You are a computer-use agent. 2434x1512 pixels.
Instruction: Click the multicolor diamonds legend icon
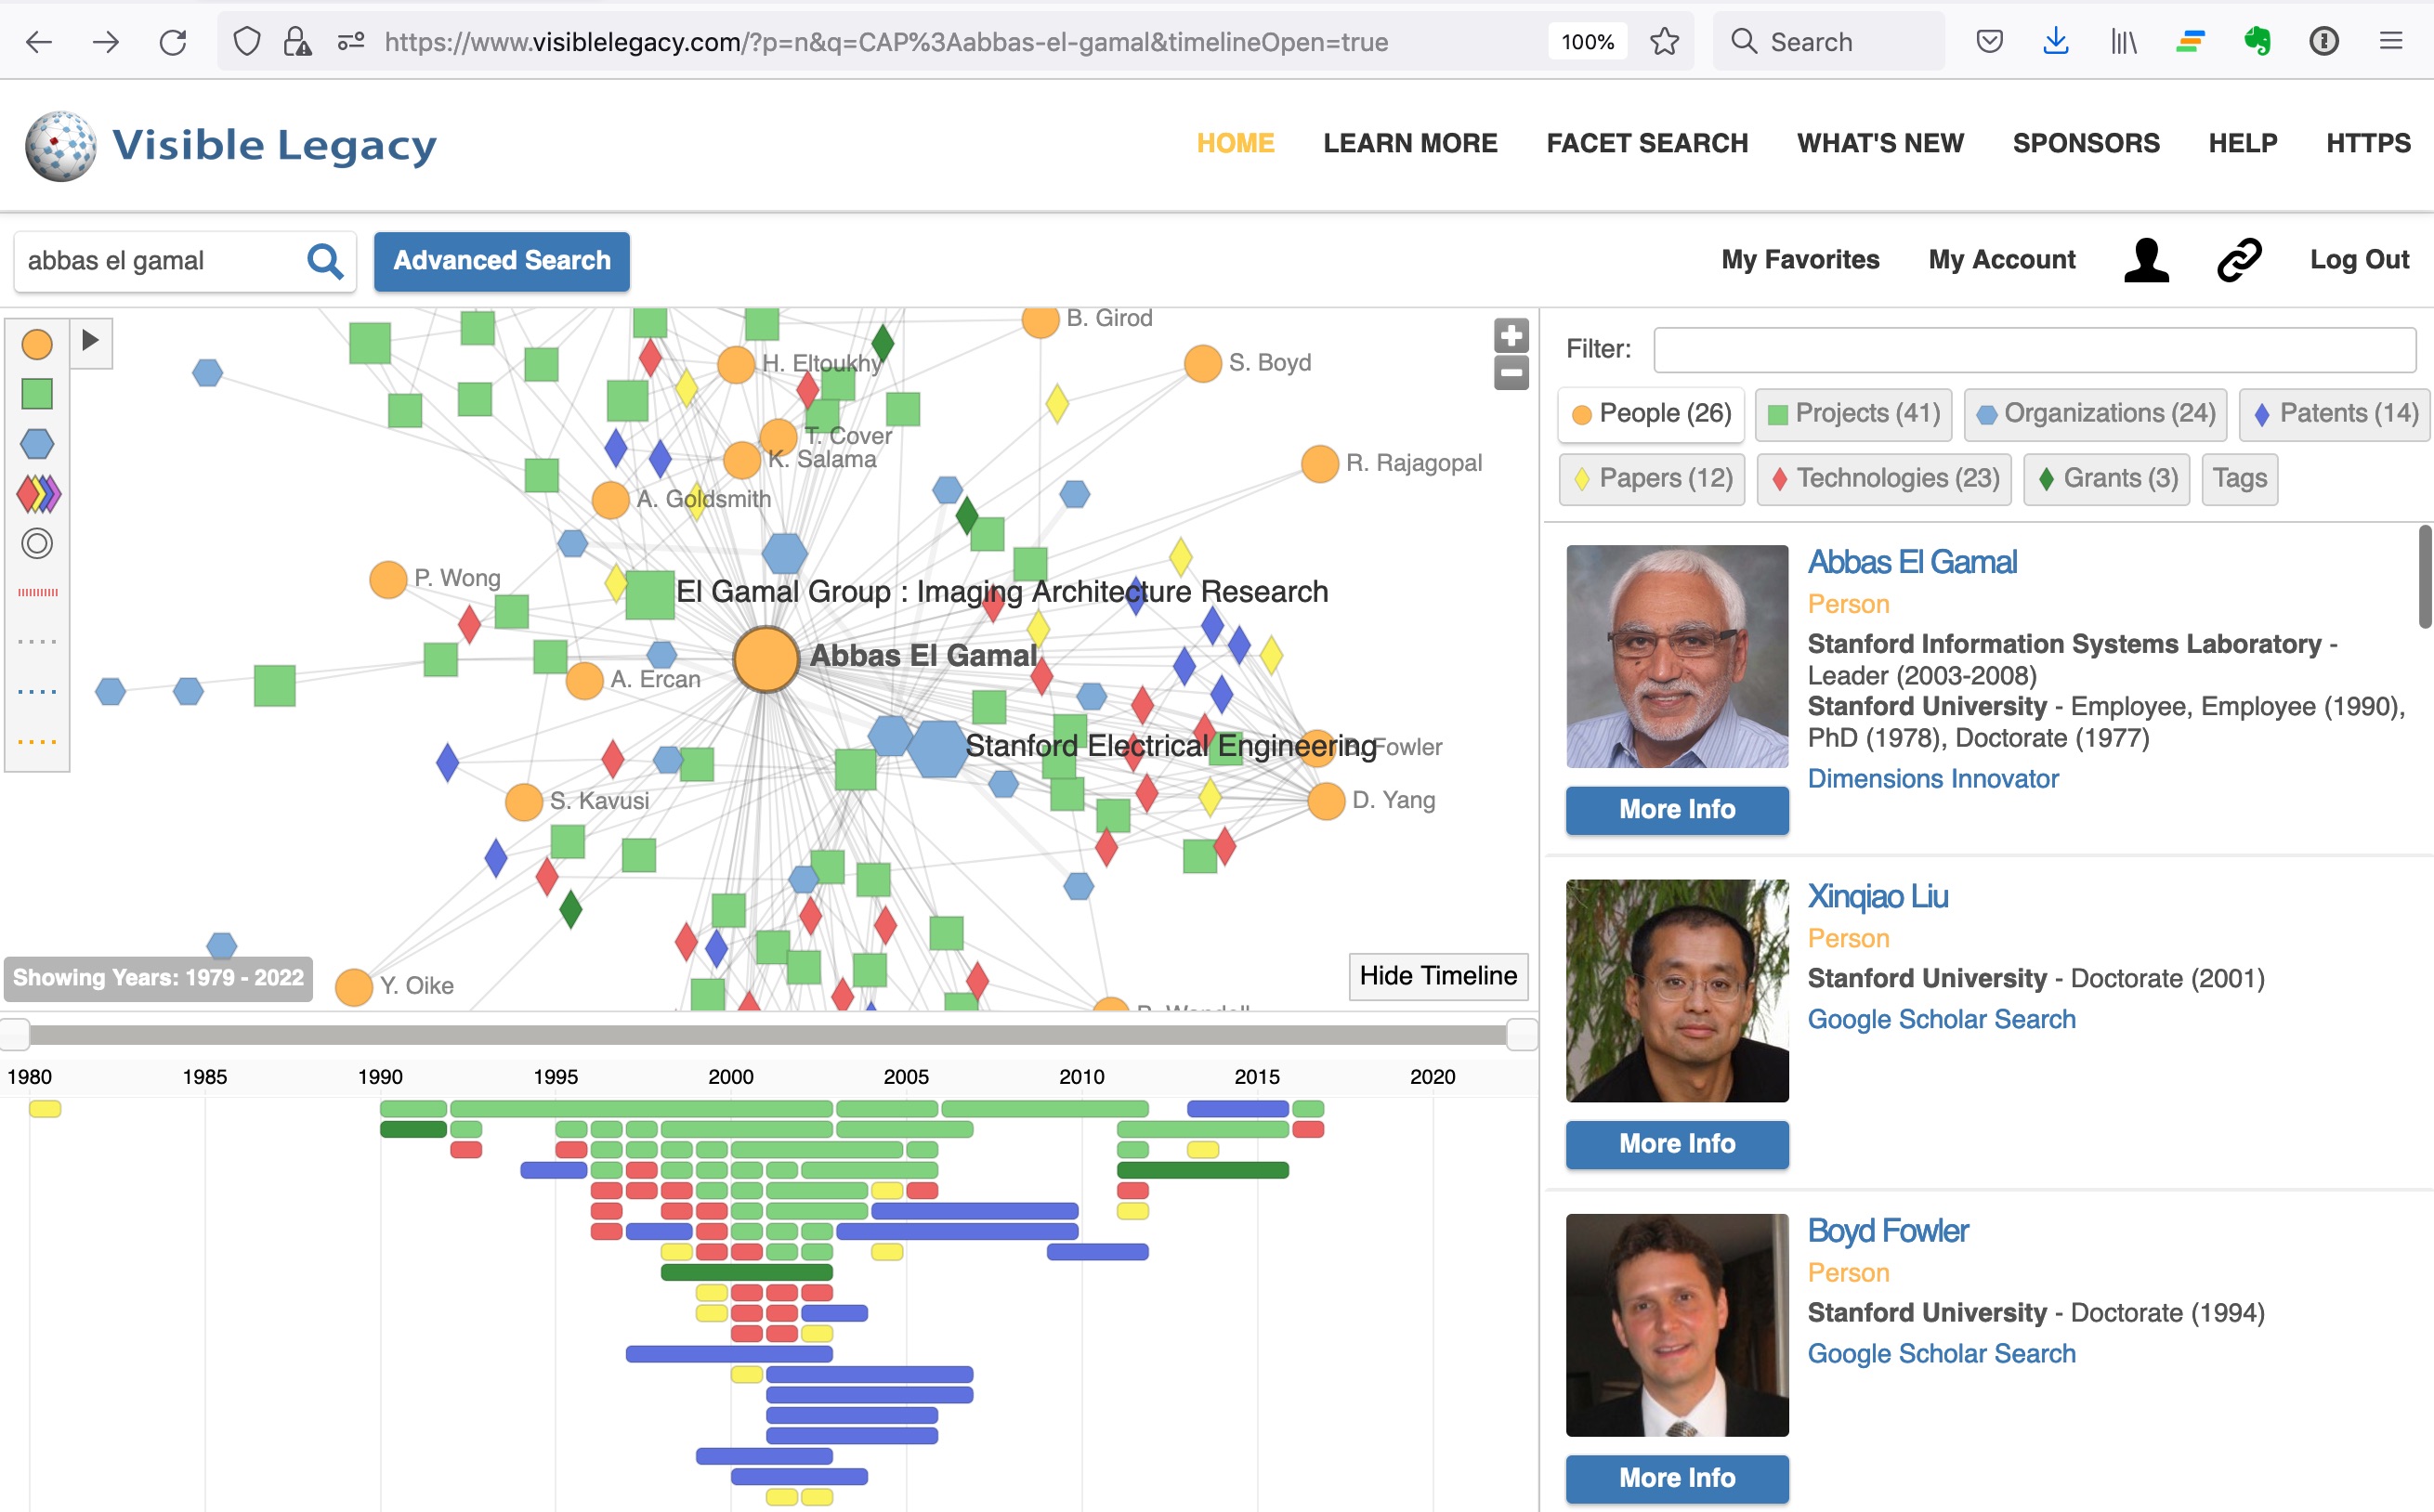click(38, 493)
